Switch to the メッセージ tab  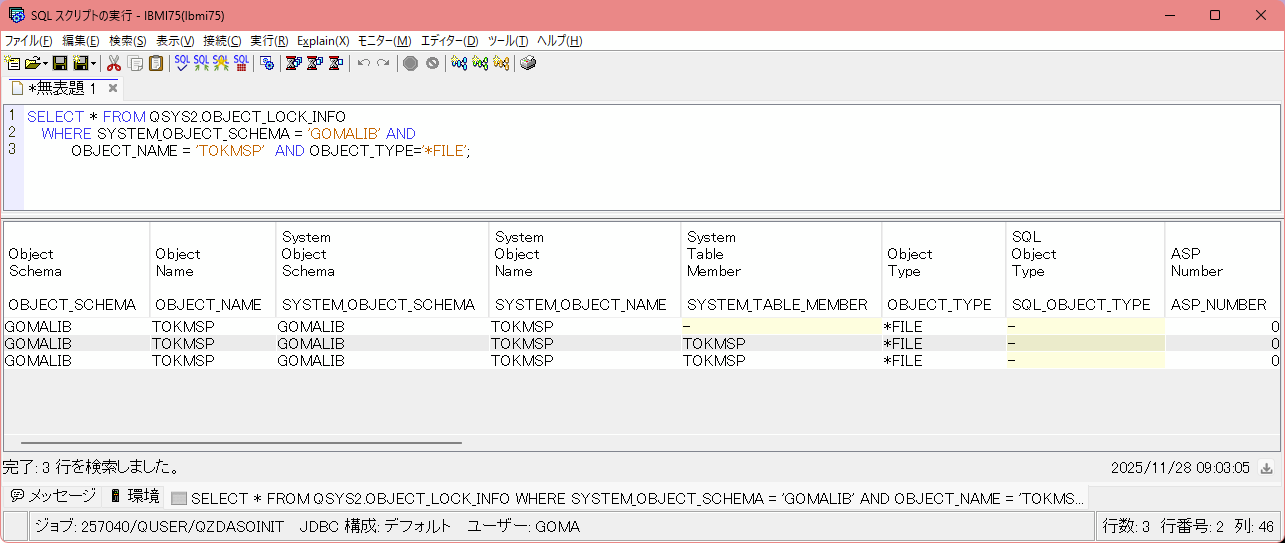coord(53,496)
